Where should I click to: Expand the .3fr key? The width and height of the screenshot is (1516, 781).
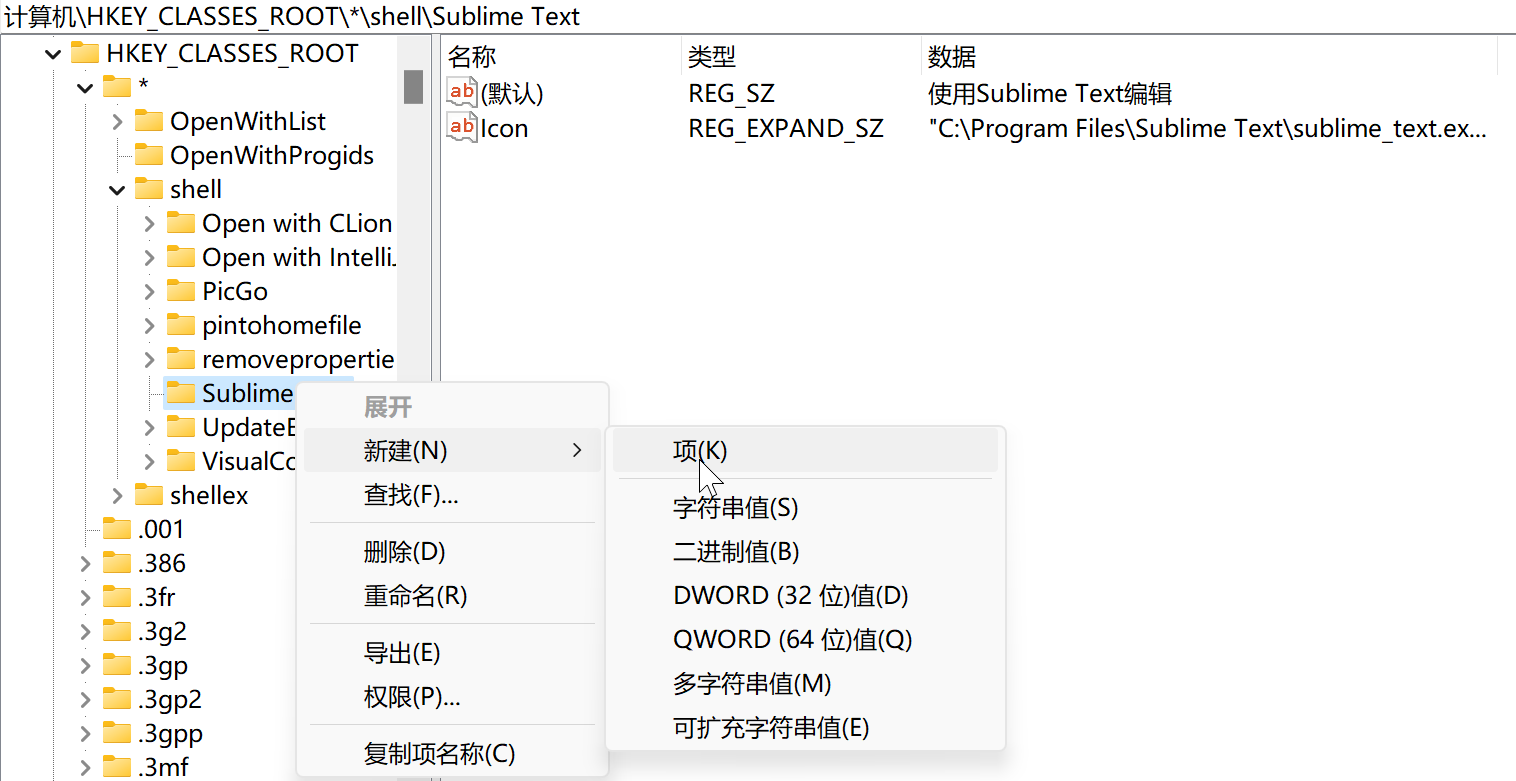[86, 598]
